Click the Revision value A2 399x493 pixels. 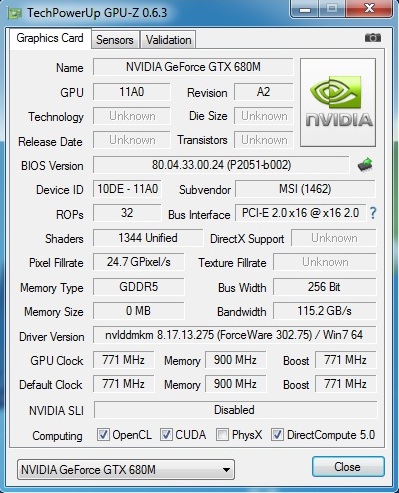coord(264,92)
